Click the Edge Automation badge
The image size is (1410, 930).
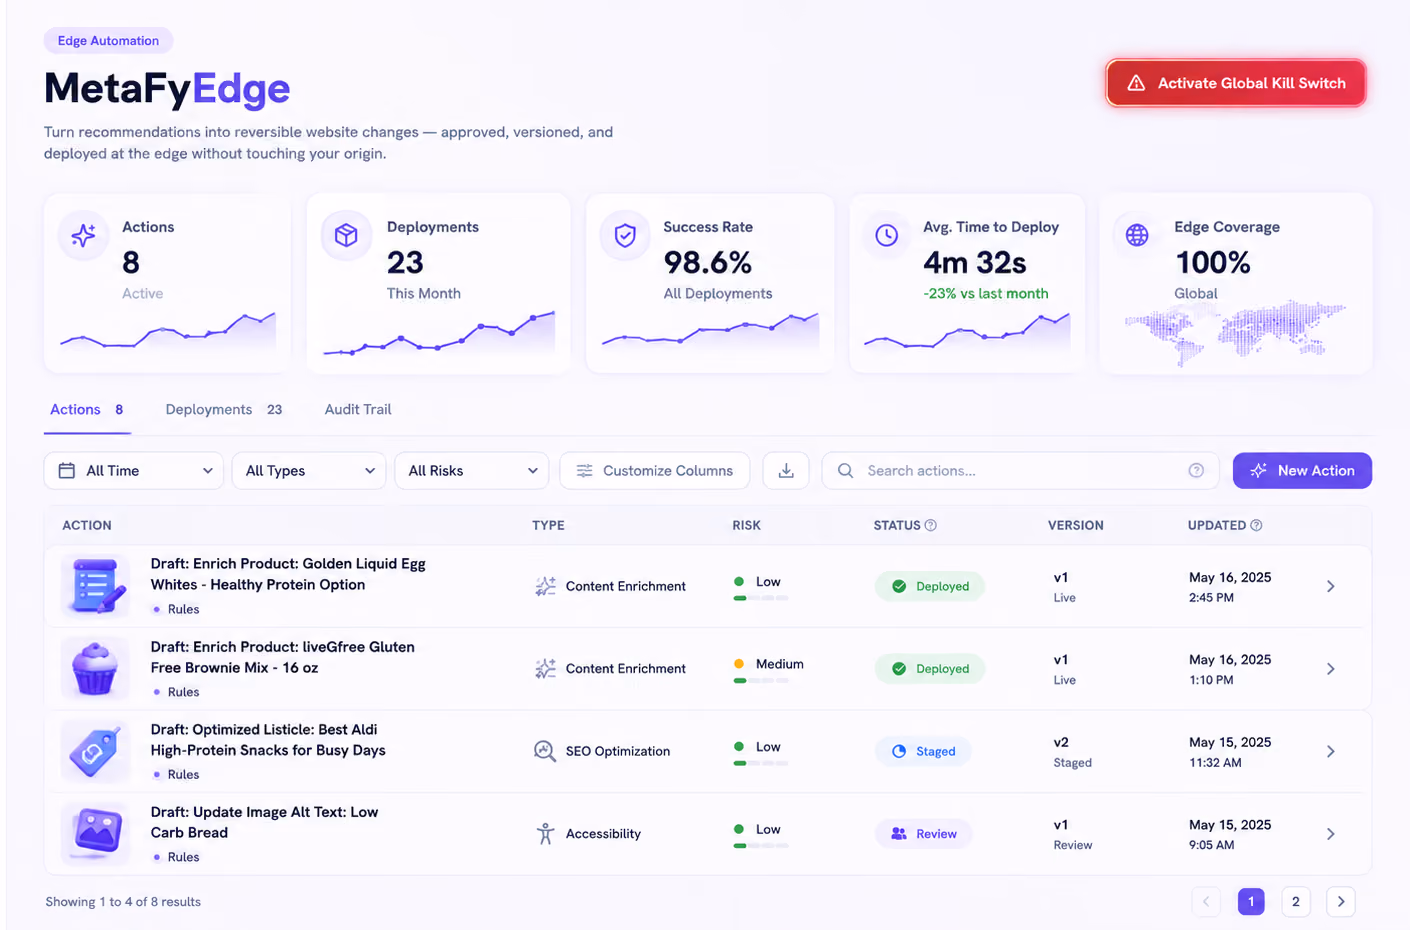[108, 41]
